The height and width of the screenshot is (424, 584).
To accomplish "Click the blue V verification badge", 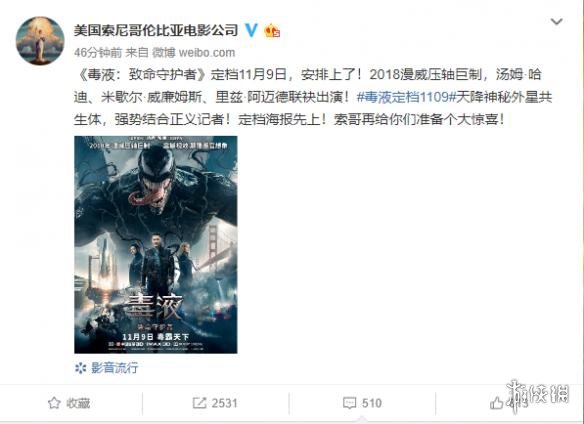I will point(252,30).
